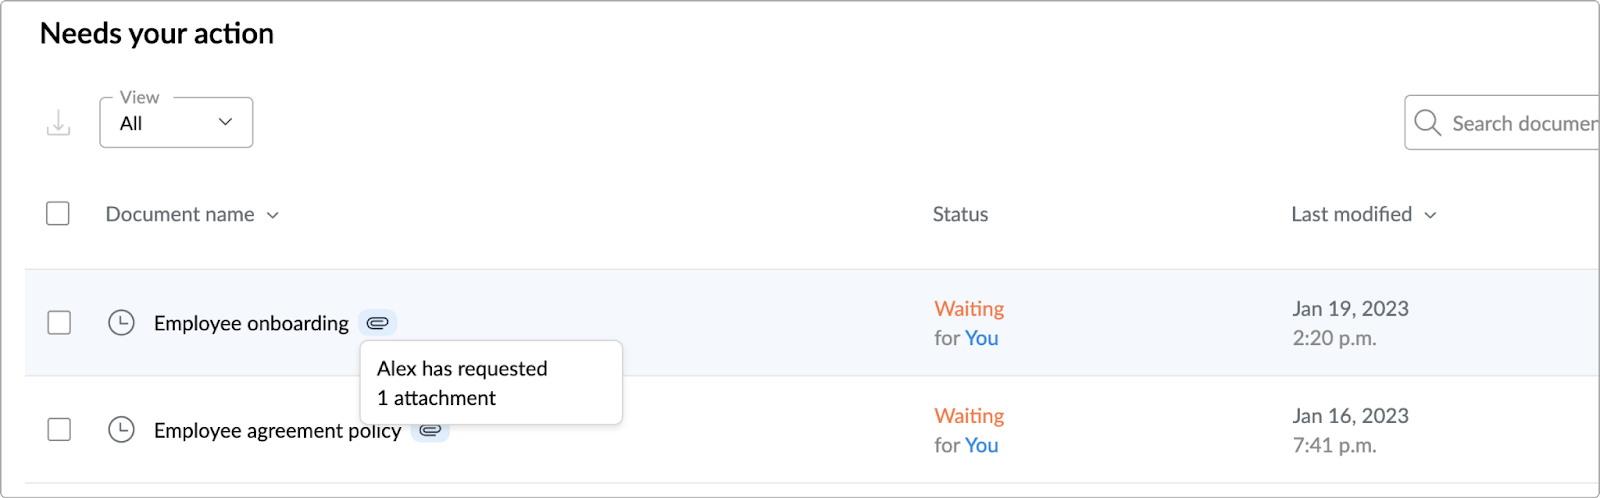Viewport: 1600px width, 498px height.
Task: Sort by Document name column chevron
Action: pos(272,215)
